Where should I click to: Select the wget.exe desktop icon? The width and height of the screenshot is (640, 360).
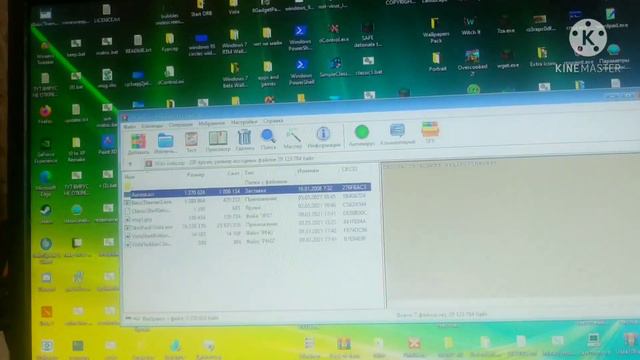click(x=507, y=59)
